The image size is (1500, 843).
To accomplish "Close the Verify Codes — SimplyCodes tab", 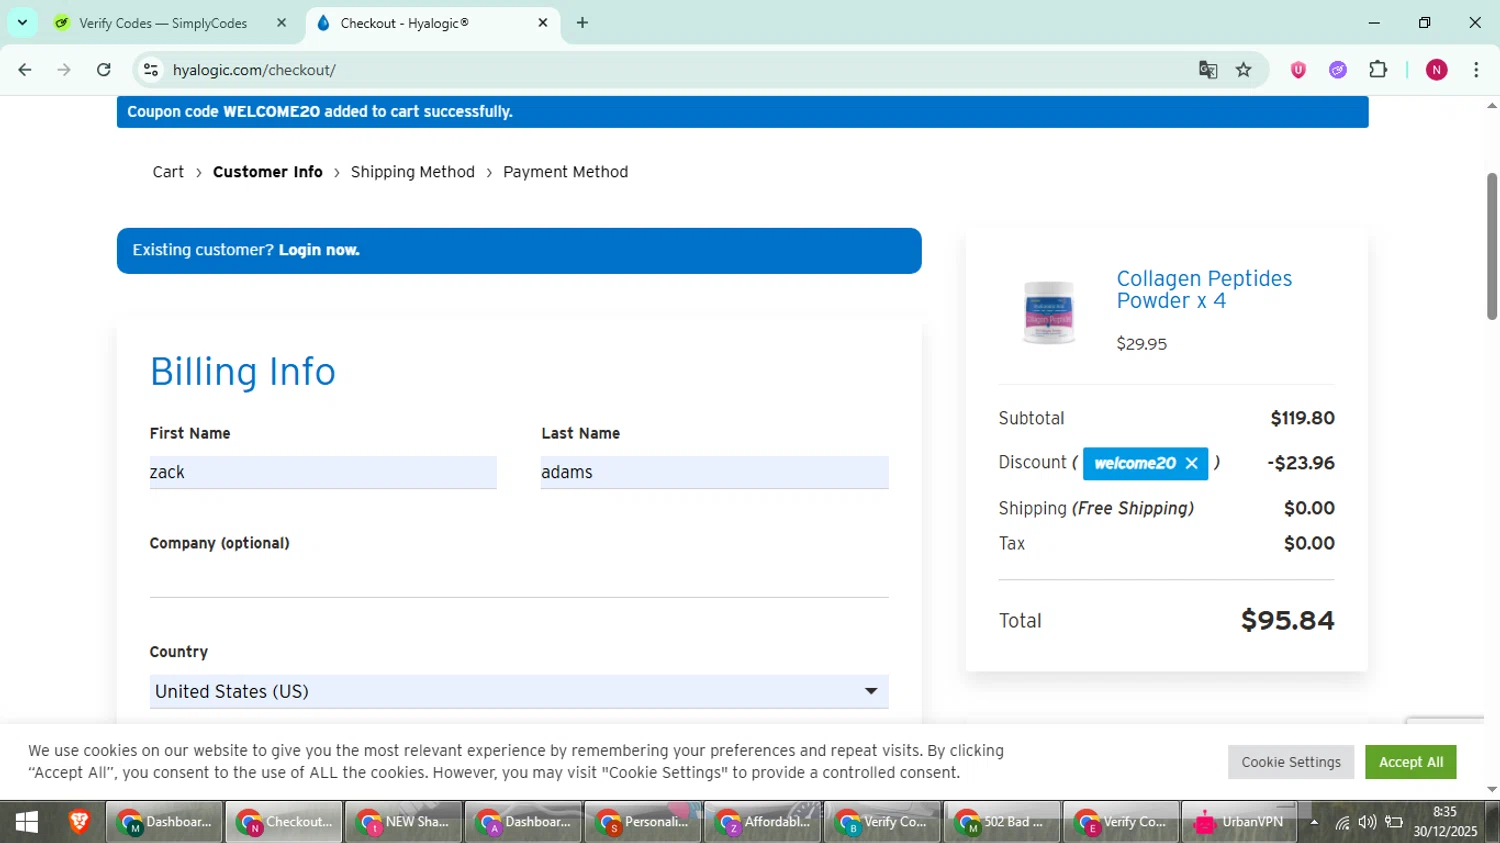I will pos(281,23).
